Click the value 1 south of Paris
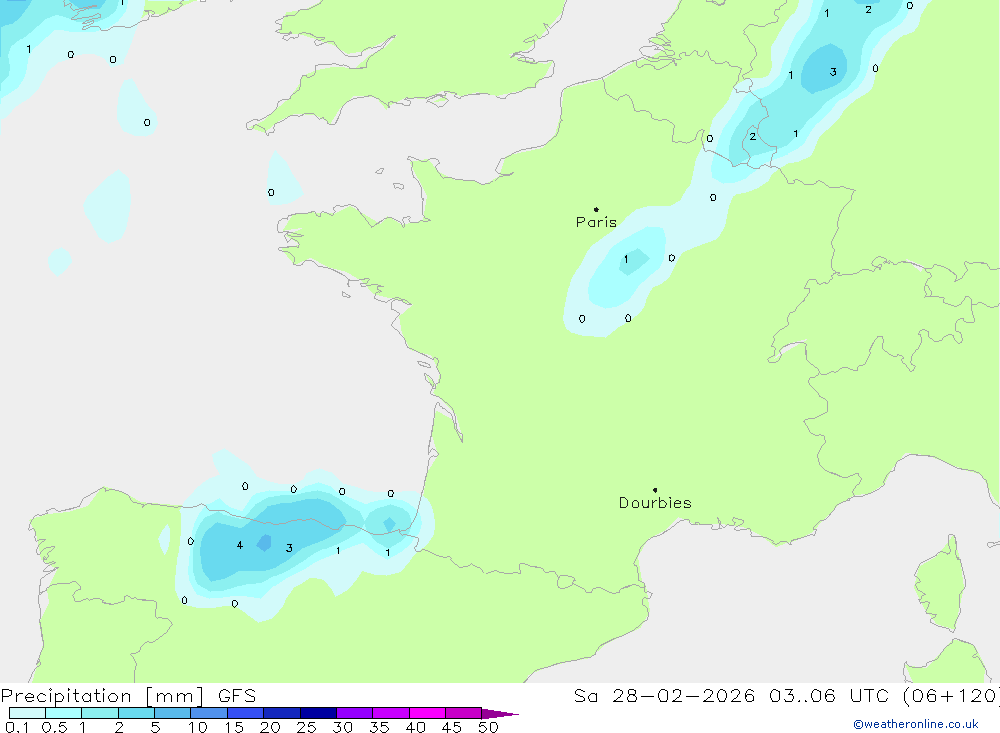This screenshot has height=733, width=1000. pyautogui.click(x=626, y=259)
